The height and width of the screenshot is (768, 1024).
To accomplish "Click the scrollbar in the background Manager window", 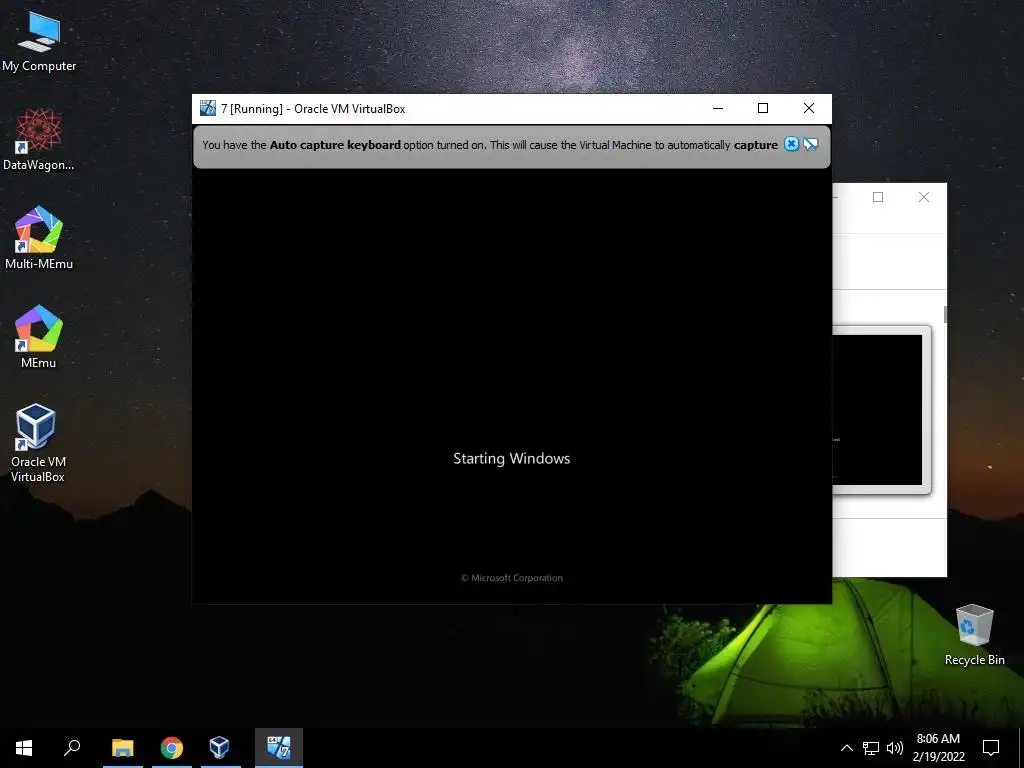I will [944, 313].
